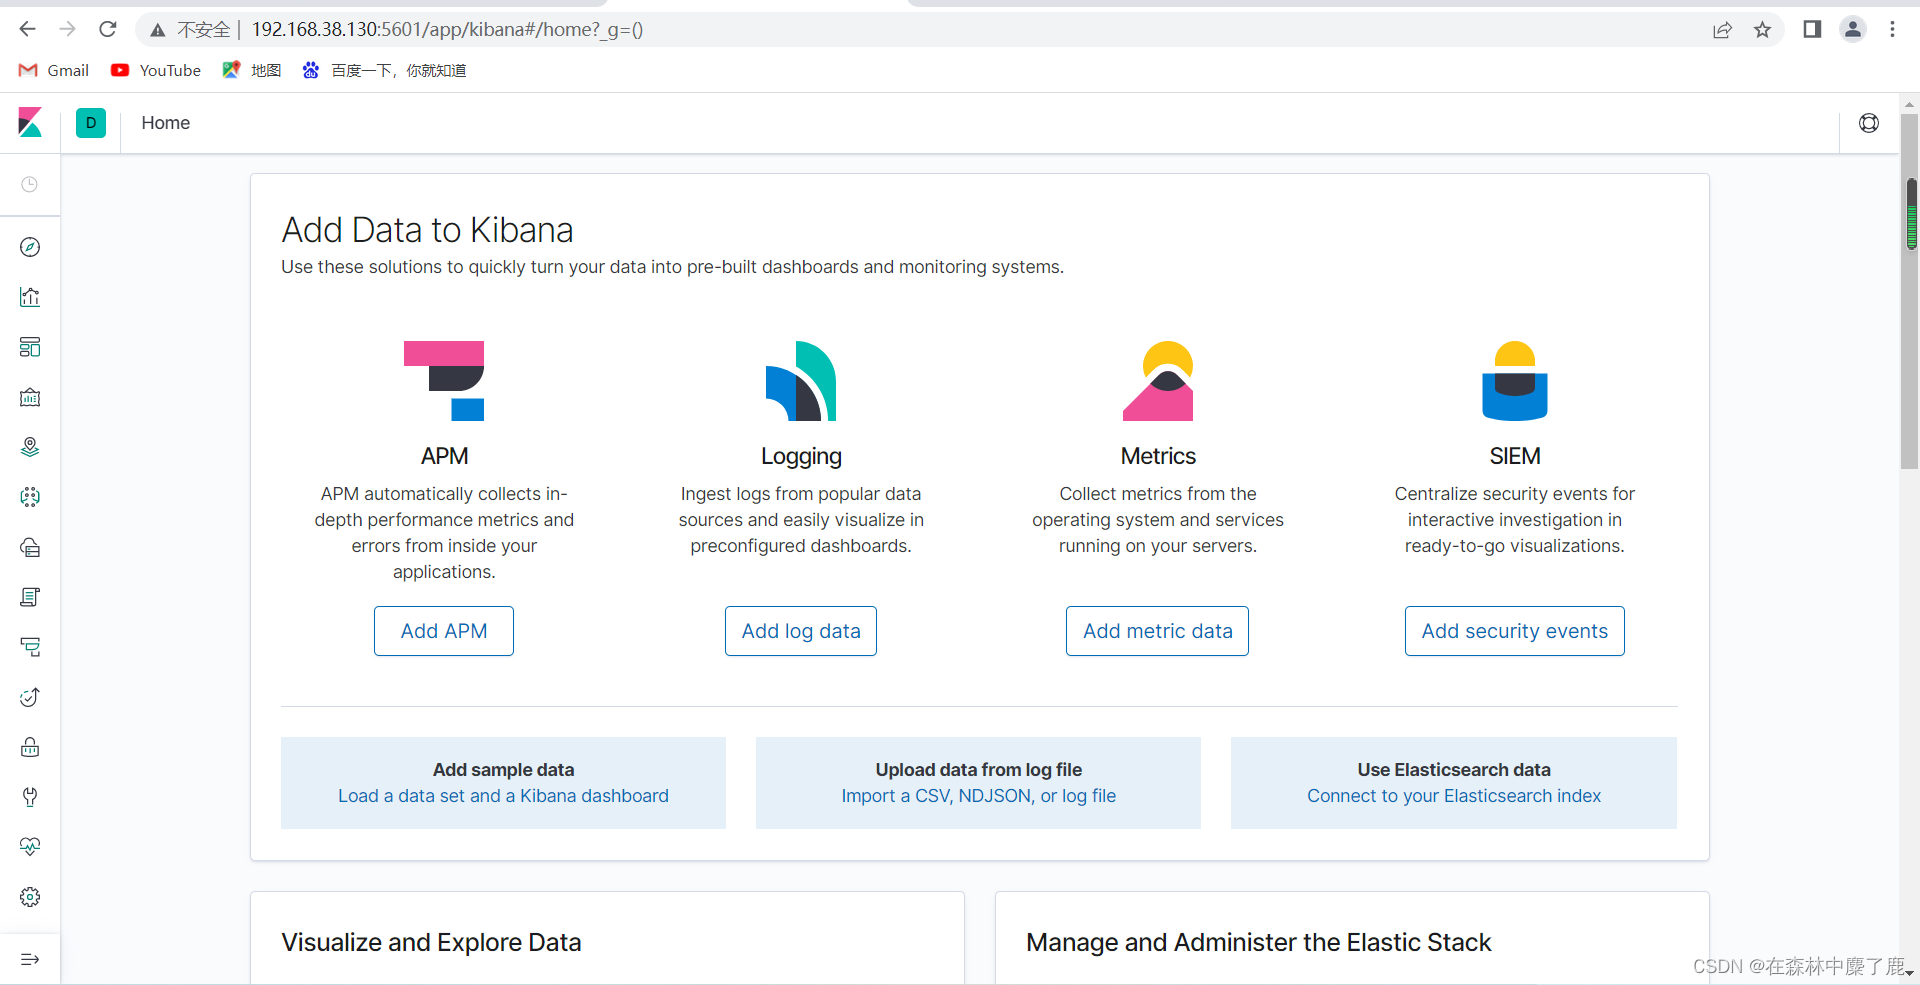Click the browser forward arrow
1920x985 pixels.
click(68, 29)
